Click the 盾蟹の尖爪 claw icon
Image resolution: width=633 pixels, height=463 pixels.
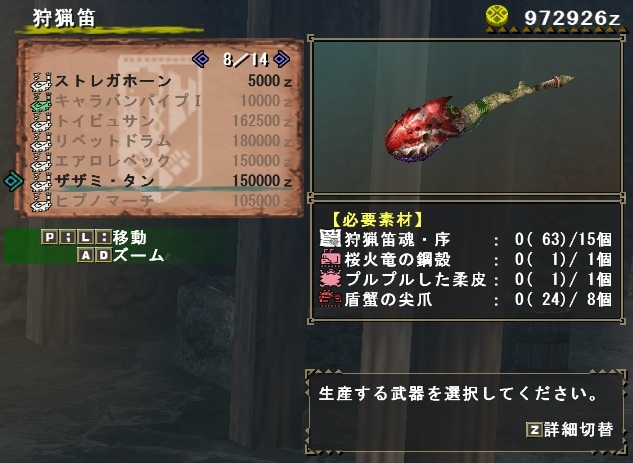pyautogui.click(x=330, y=299)
